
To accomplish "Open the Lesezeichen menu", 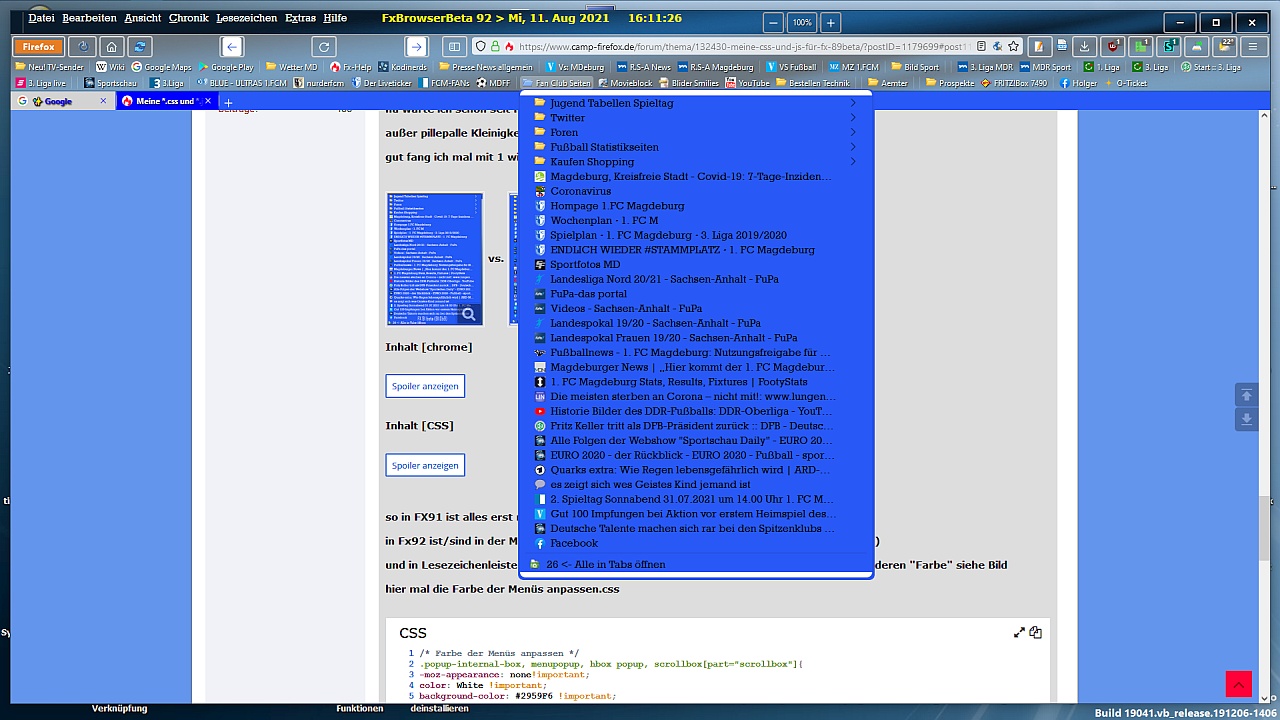I will (247, 18).
